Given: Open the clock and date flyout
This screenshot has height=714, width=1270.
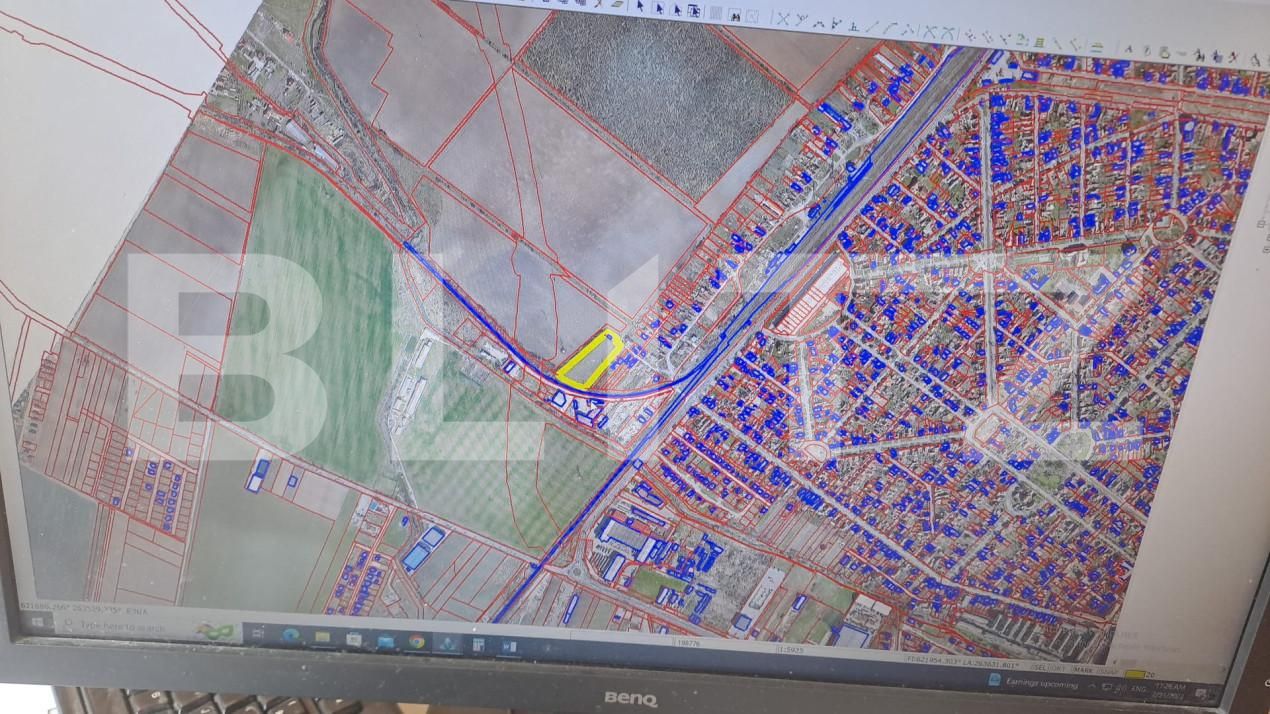Looking at the screenshot, I should pos(1172,691).
